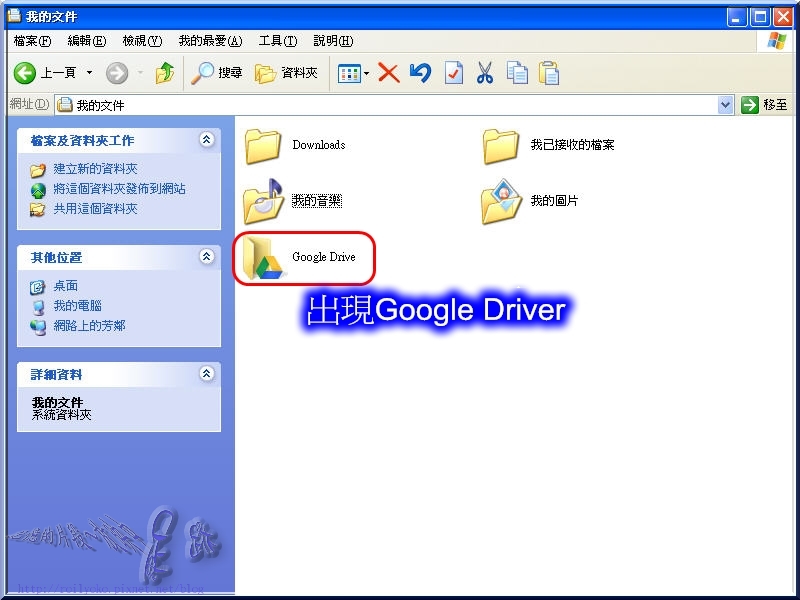Collapse the 檔案及資料夾工作 panel

pos(207,139)
